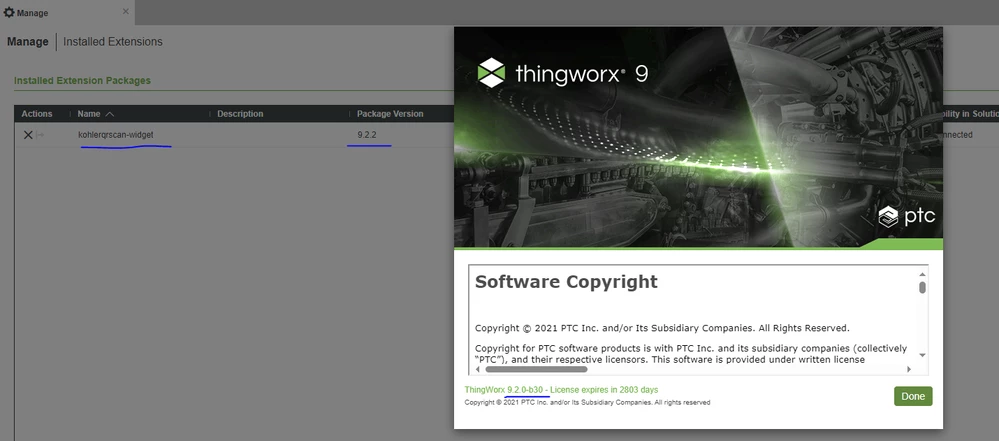The width and height of the screenshot is (999, 441).
Task: Click the Actions column header
Action: click(36, 113)
